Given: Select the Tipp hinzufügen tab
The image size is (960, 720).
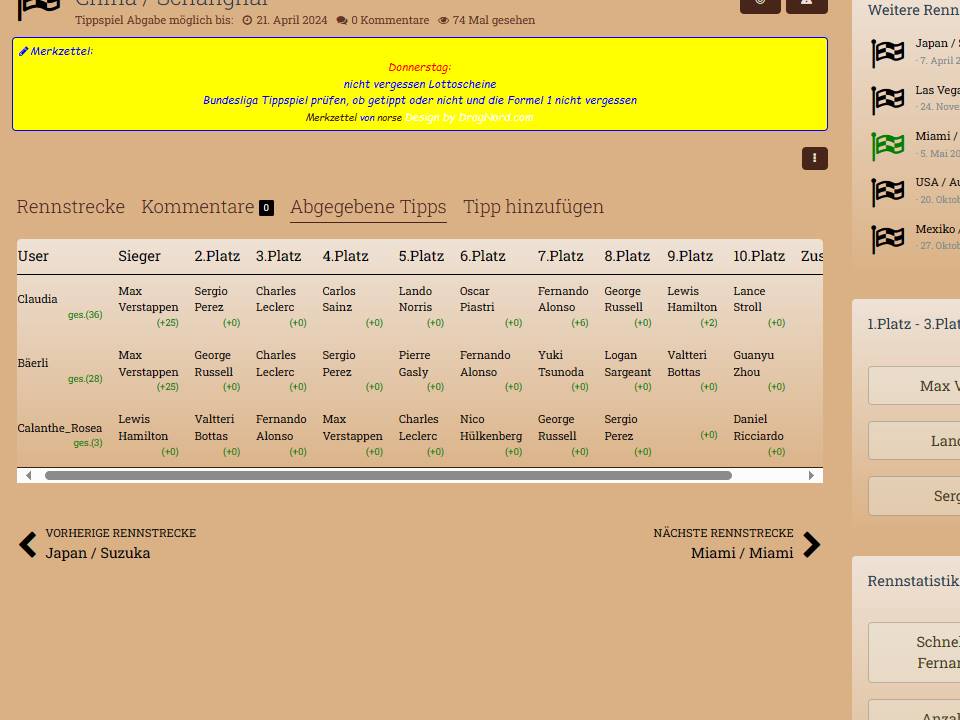Looking at the screenshot, I should click(x=533, y=207).
